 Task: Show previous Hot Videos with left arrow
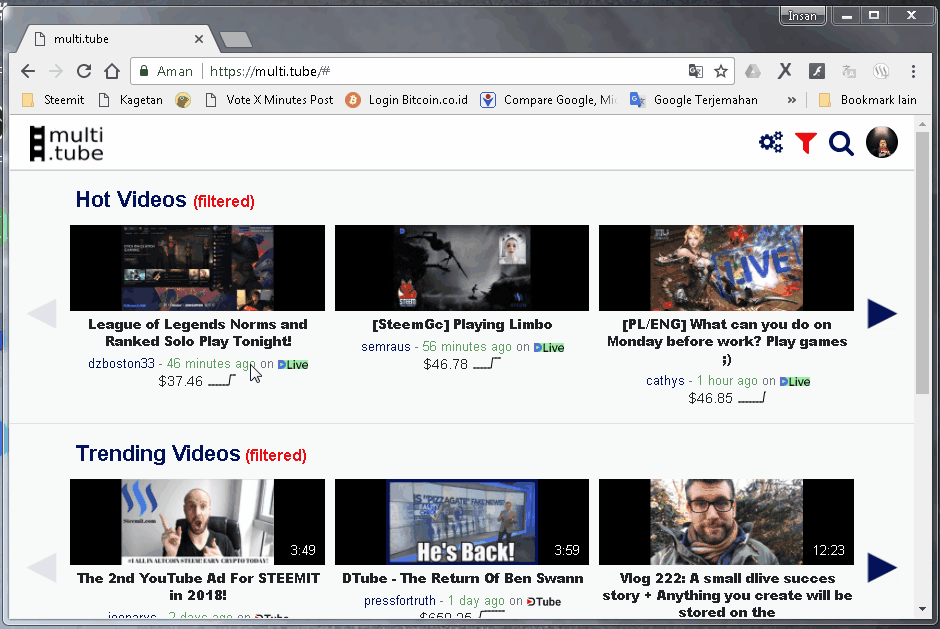click(42, 314)
